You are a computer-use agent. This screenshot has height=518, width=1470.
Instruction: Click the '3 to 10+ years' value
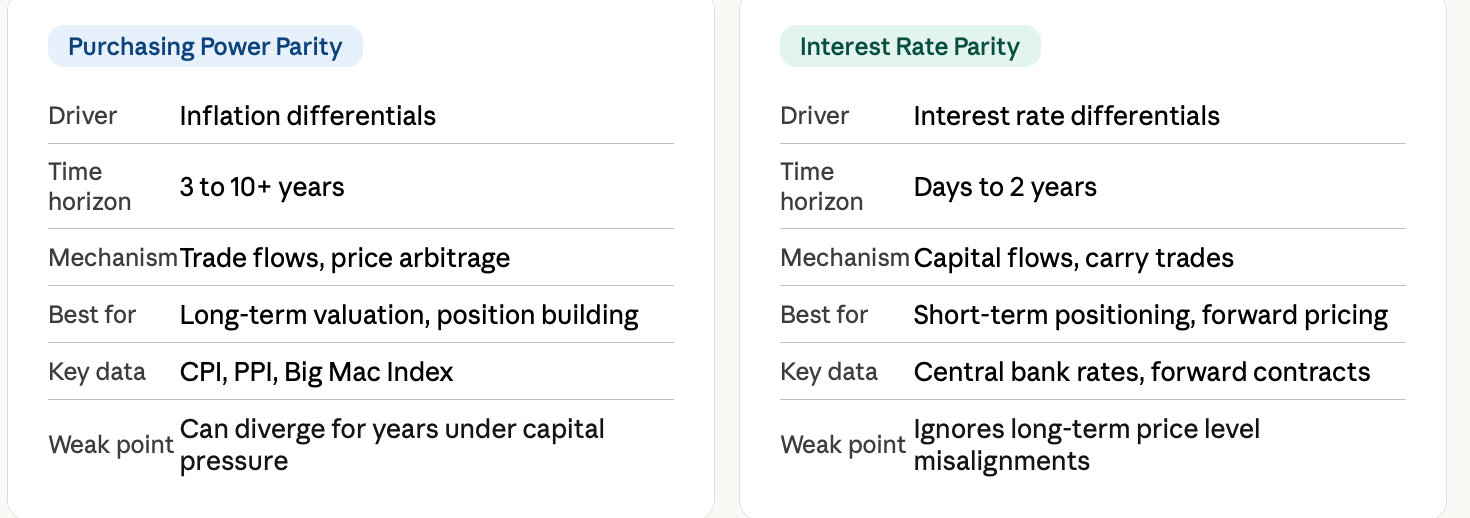coord(262,187)
